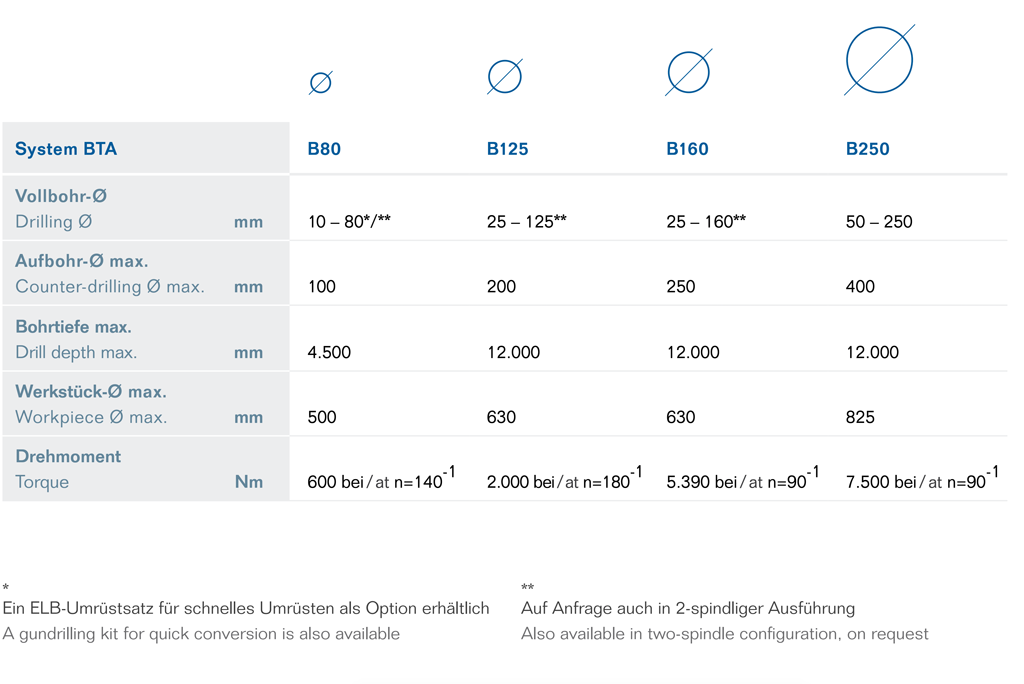Click the 7.500 bei/at n=90 torque value
This screenshot has width=1024, height=684.
pyautogui.click(x=922, y=478)
